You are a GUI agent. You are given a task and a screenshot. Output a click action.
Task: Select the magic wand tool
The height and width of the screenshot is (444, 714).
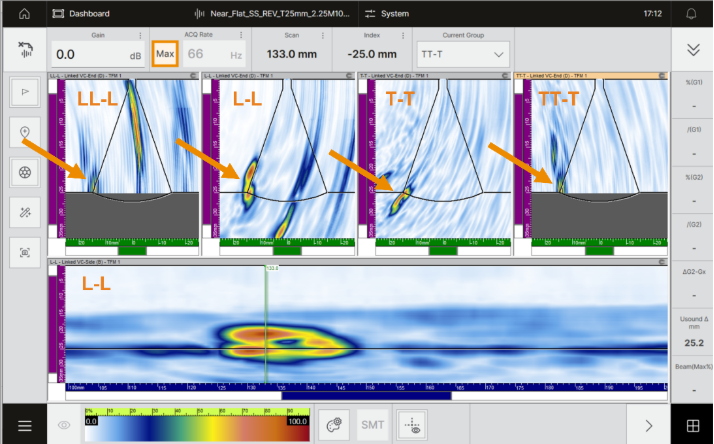24,212
